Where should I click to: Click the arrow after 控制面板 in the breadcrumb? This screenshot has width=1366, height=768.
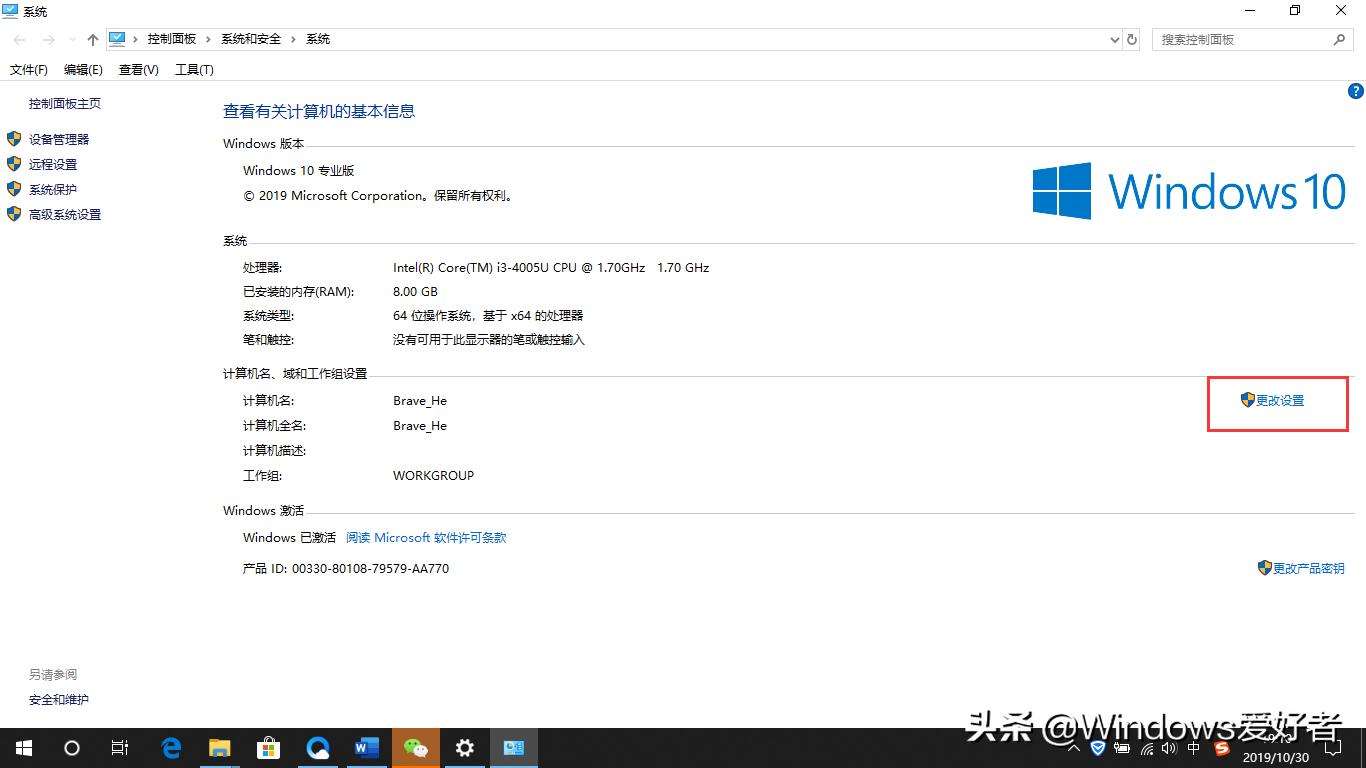[x=208, y=38]
